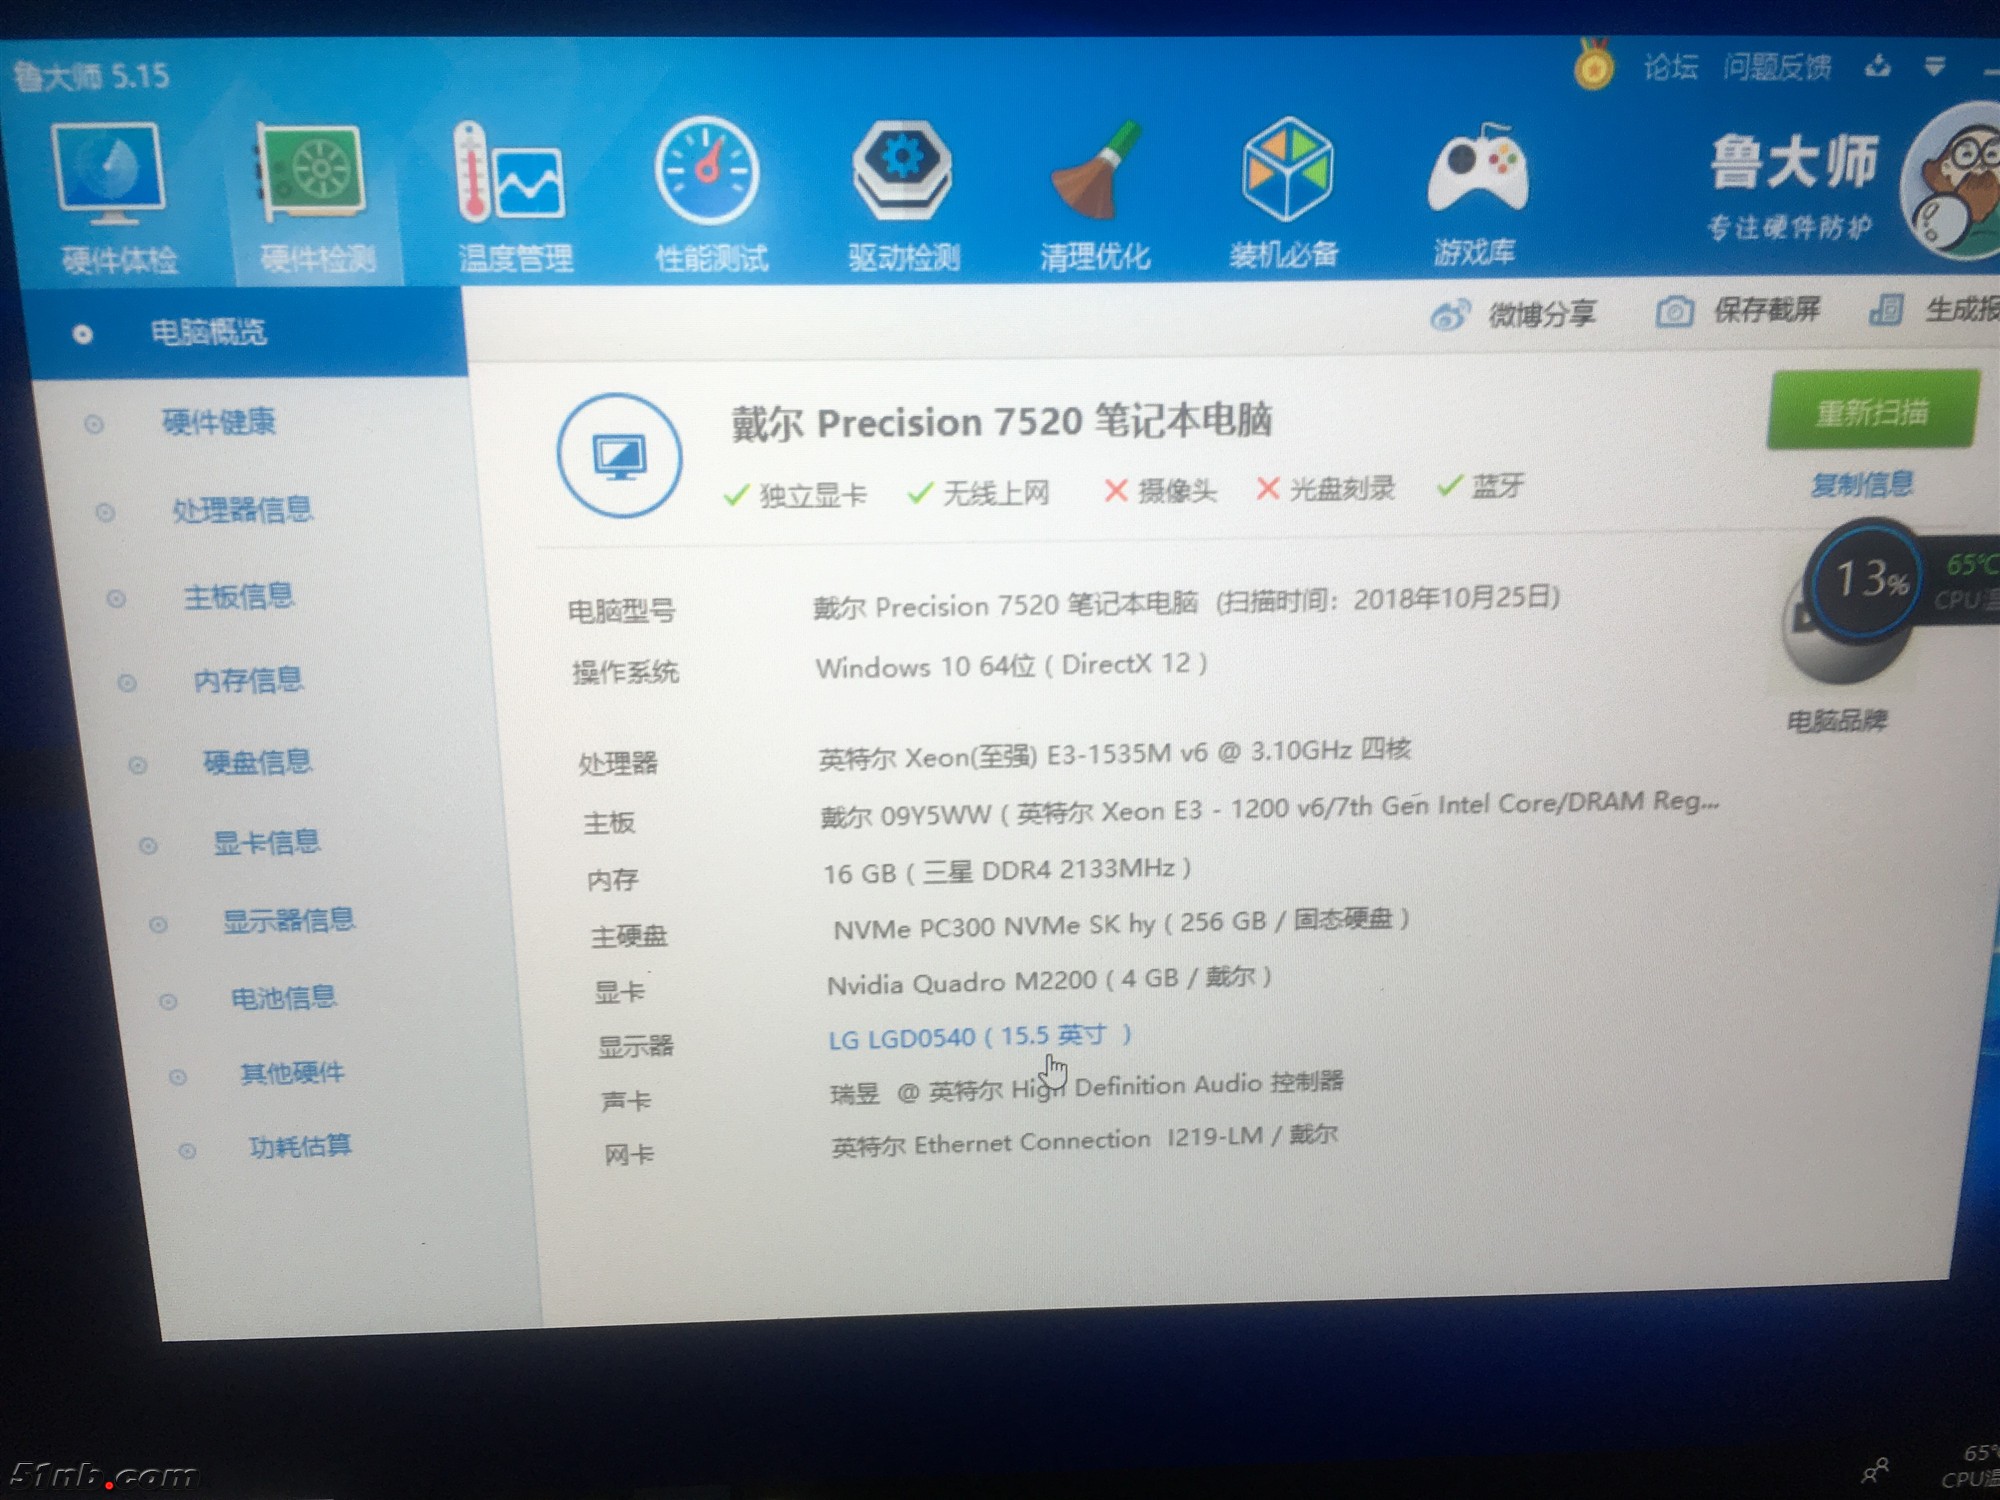Click the 复制信息 copy info link
Screen dimensions: 2000x1500
pyautogui.click(x=1862, y=485)
